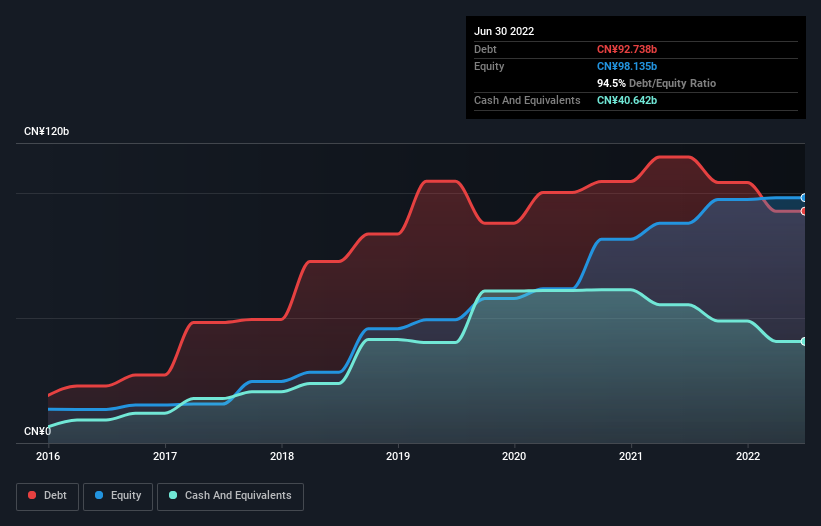The width and height of the screenshot is (821, 526).
Task: Click the 2017 x-axis label
Action: [x=165, y=456]
